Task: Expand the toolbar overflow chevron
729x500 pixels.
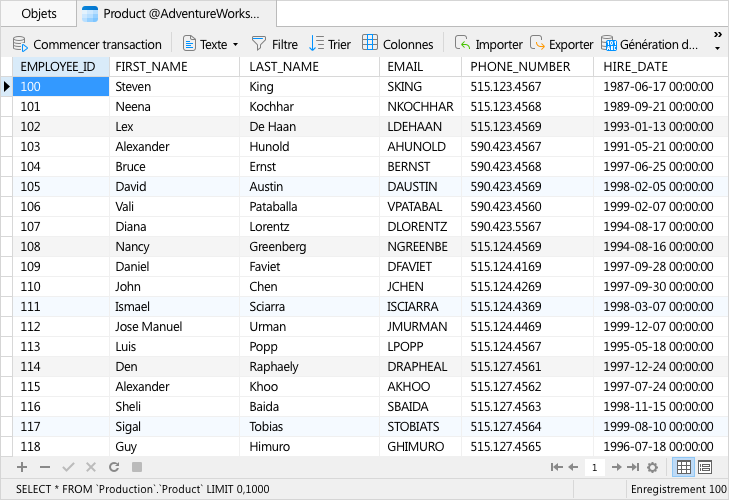Action: point(717,41)
